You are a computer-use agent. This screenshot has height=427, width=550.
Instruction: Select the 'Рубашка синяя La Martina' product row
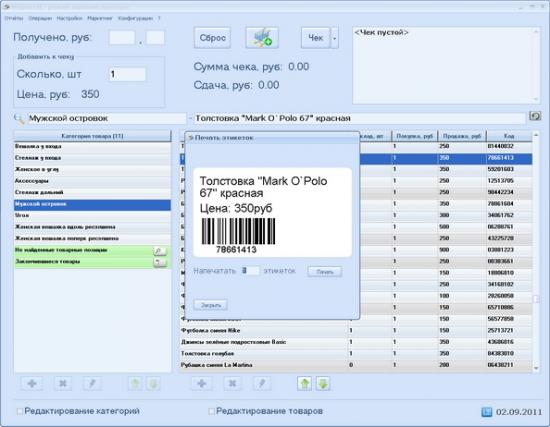(356, 365)
